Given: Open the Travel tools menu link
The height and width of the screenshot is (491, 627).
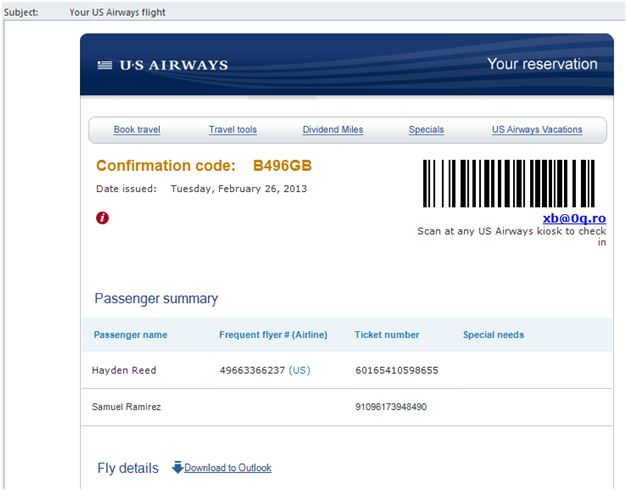Looking at the screenshot, I should [233, 130].
